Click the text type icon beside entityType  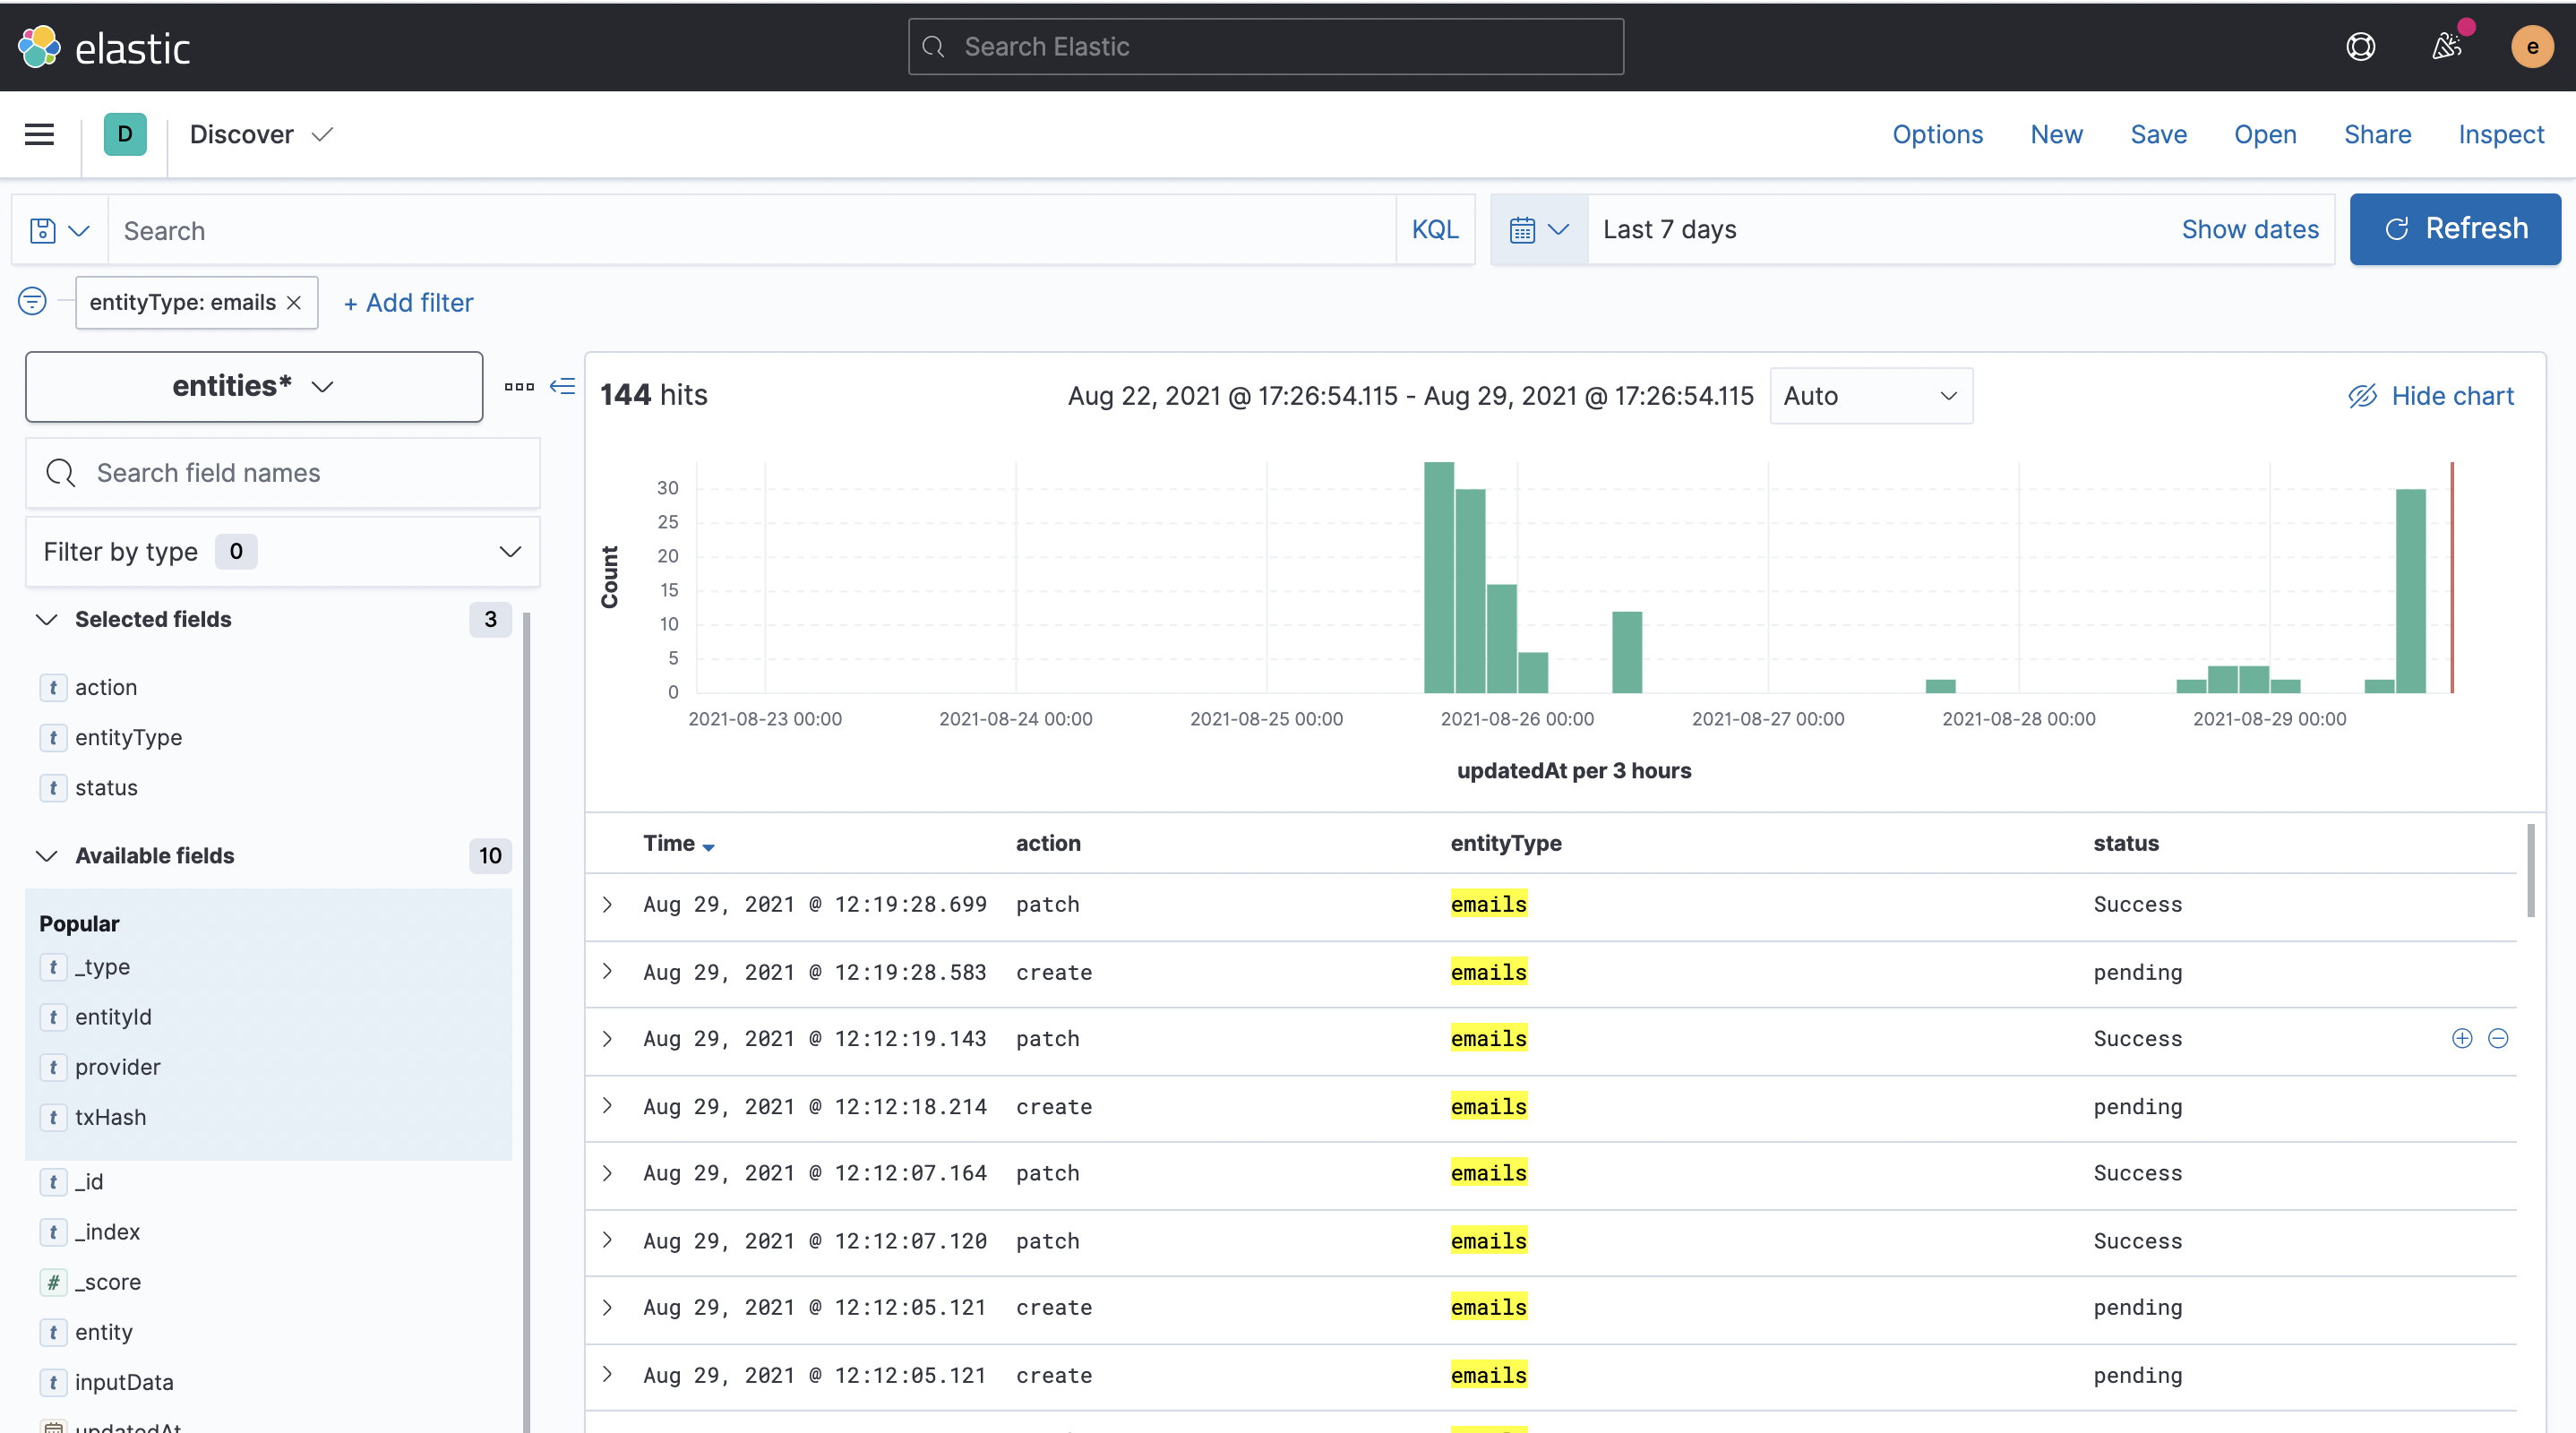53,738
